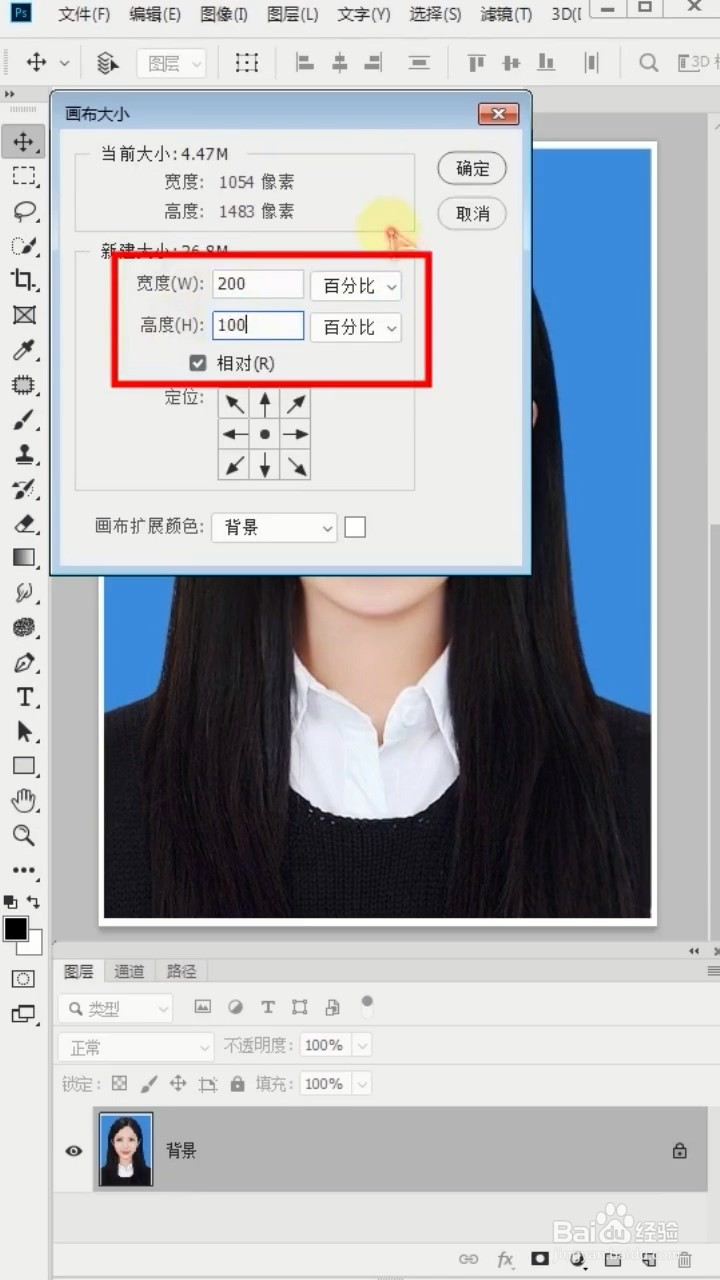Image resolution: width=720 pixels, height=1280 pixels.
Task: Hide the 背景 layer with eye icon
Action: [x=73, y=1151]
